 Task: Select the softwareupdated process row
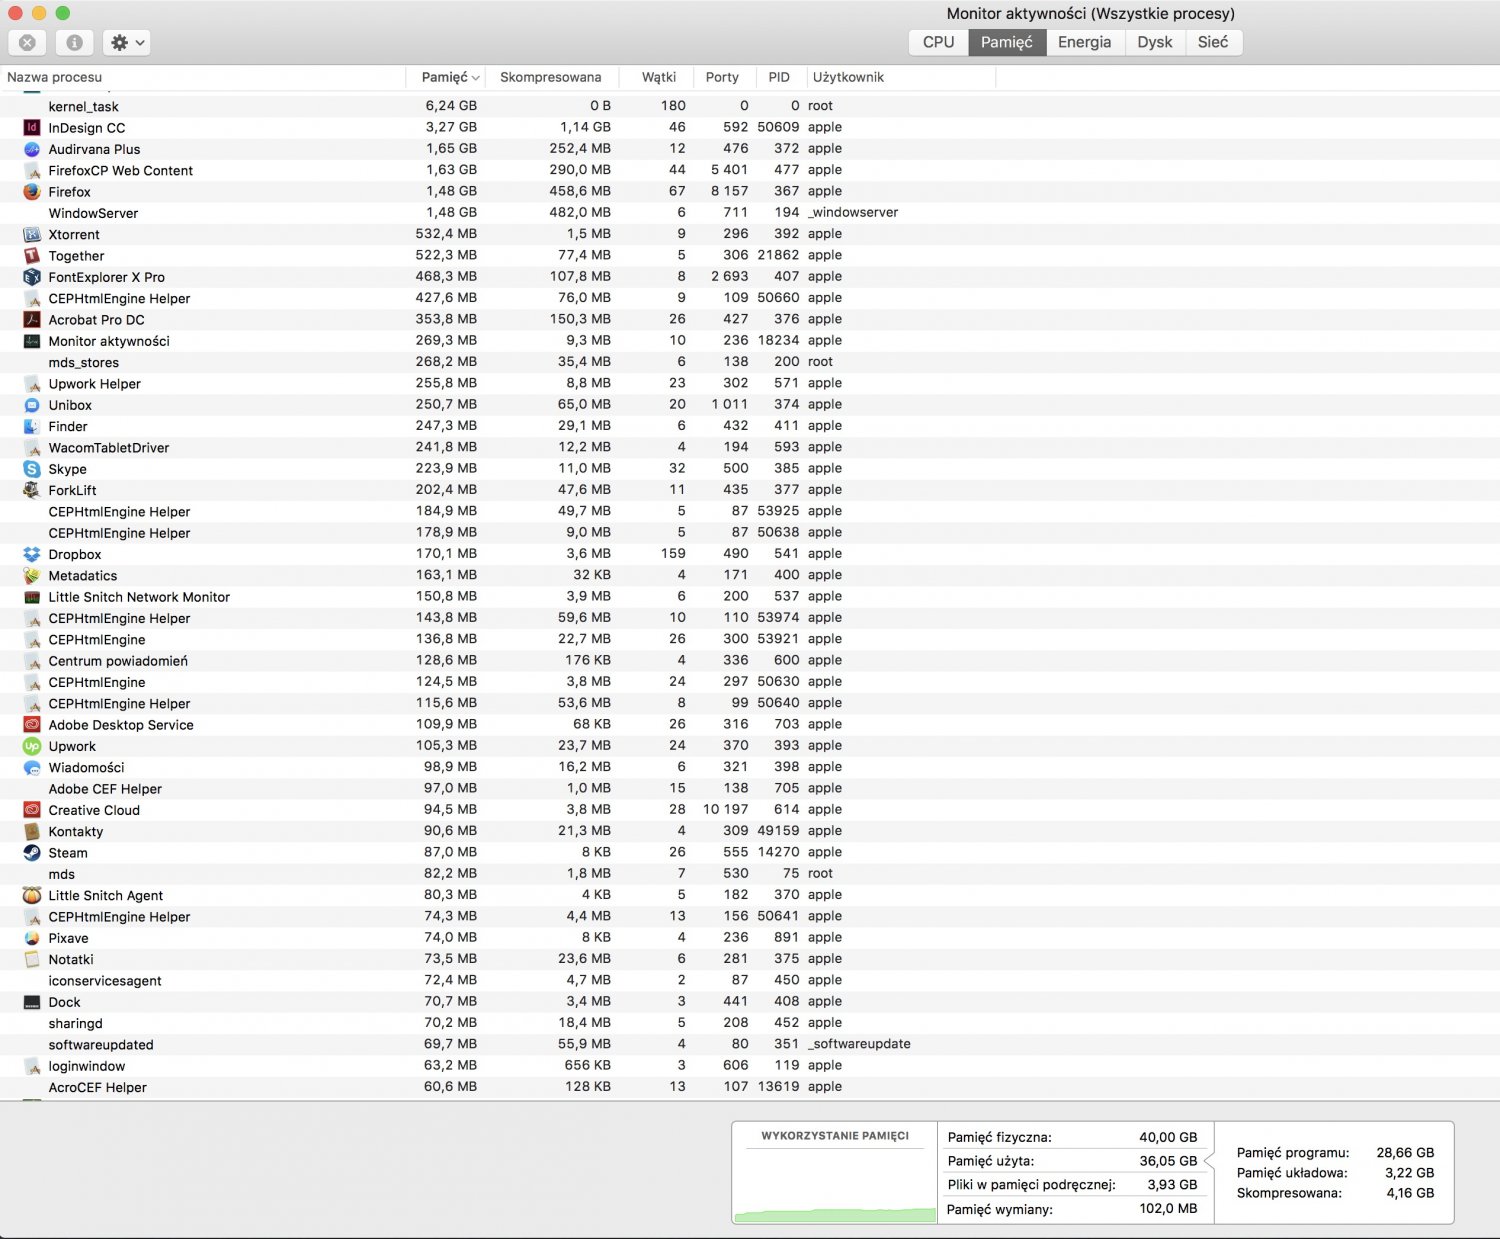pos(750,1044)
